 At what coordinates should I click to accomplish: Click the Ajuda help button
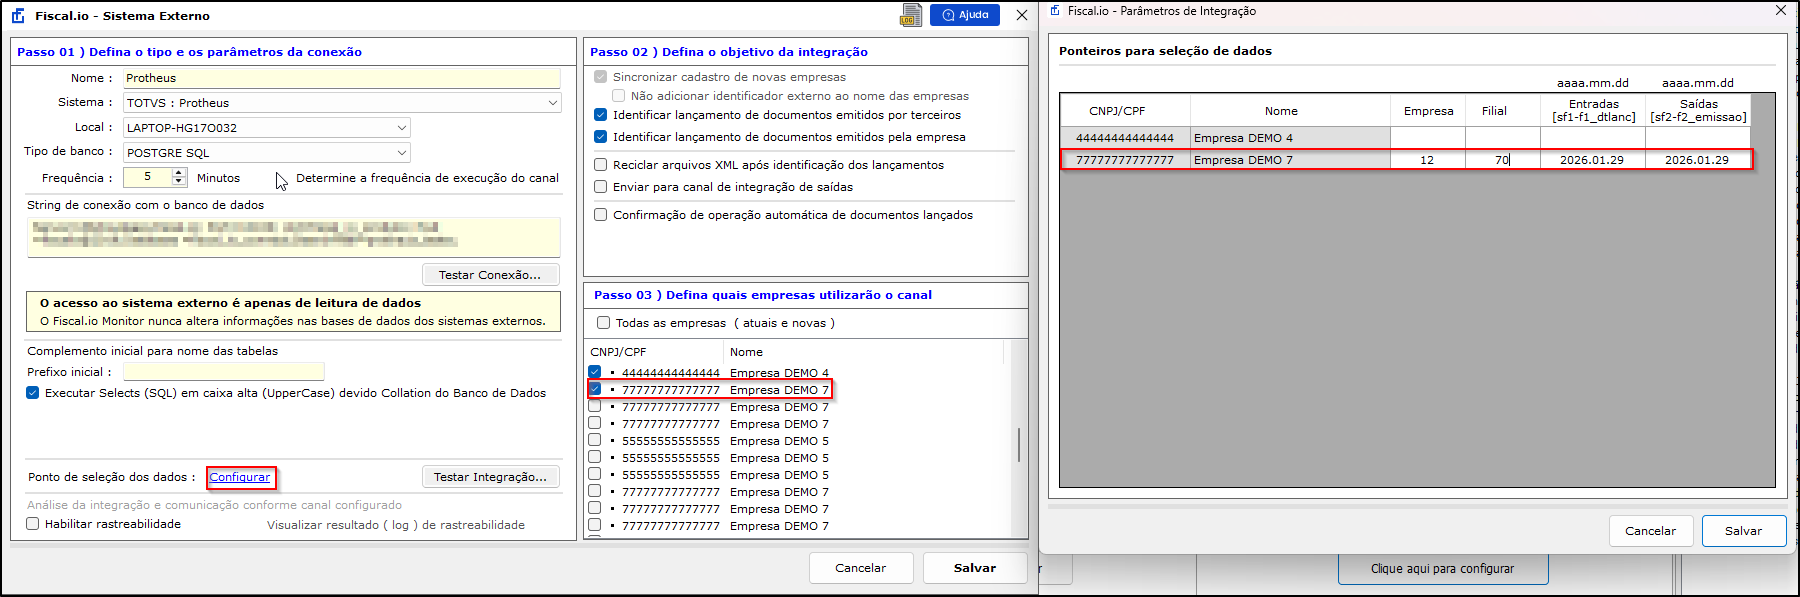[965, 15]
